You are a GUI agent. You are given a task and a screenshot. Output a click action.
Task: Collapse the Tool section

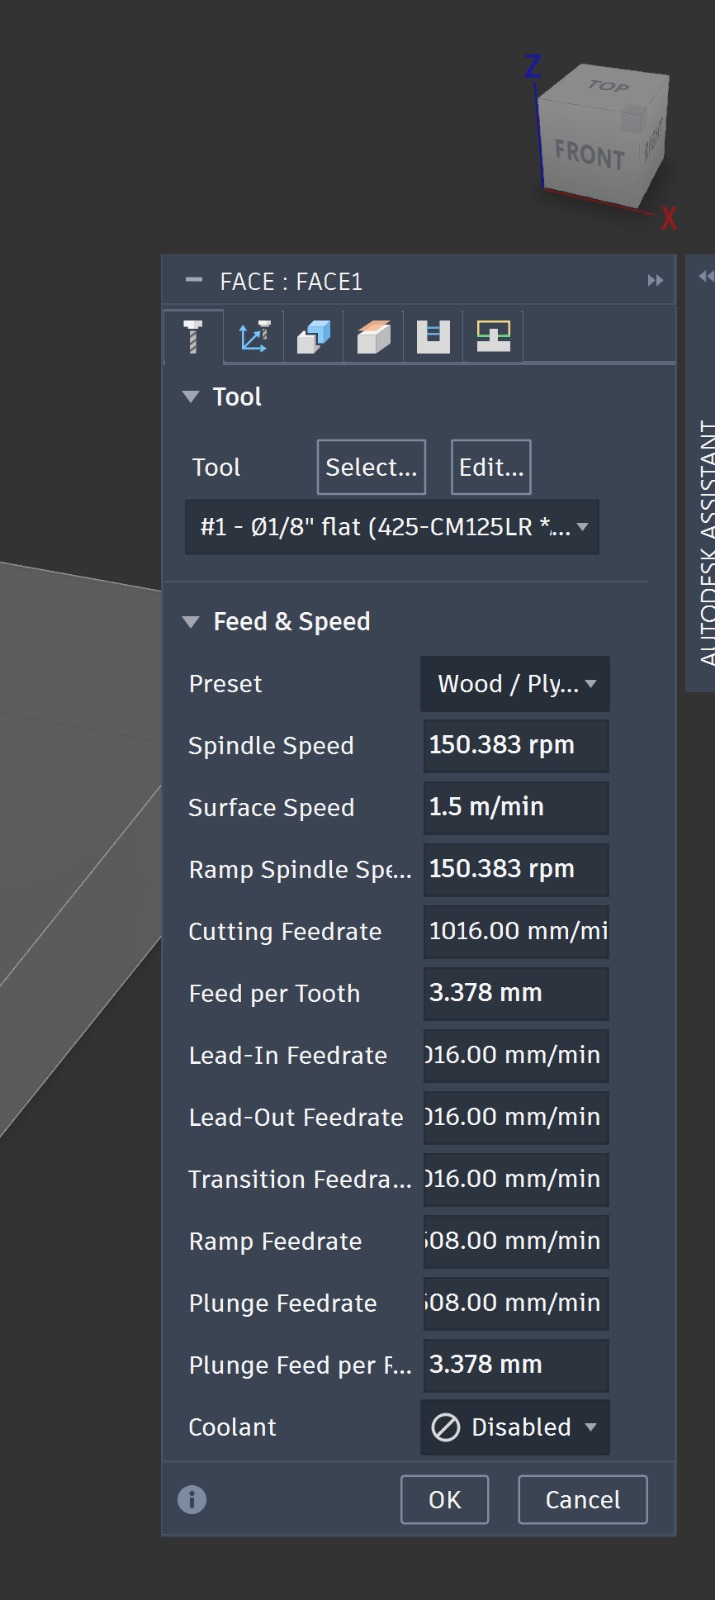(191, 397)
